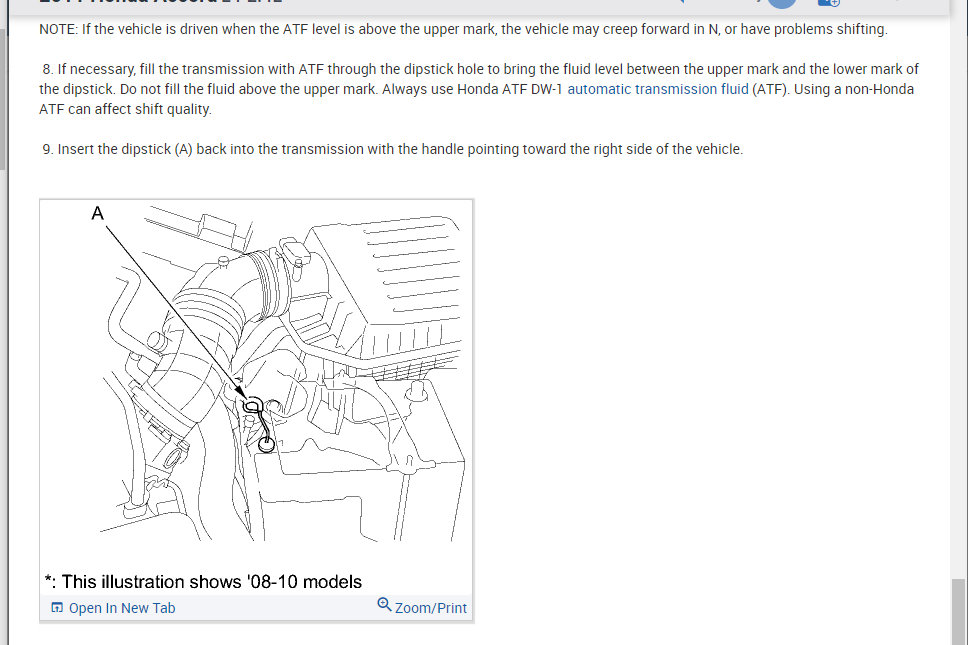Click the right page scrollbar thumb

pyautogui.click(x=958, y=612)
